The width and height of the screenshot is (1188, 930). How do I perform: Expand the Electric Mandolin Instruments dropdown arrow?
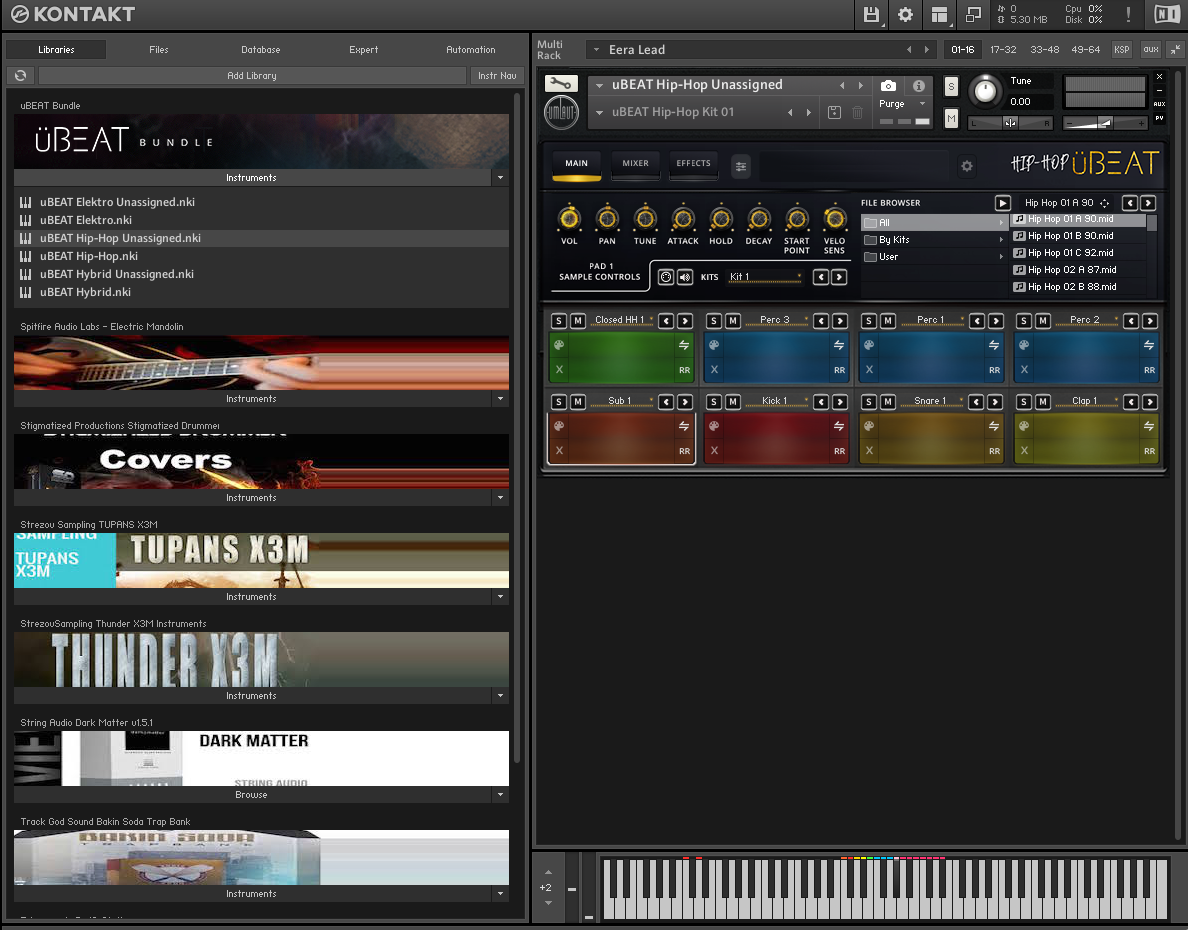[500, 399]
